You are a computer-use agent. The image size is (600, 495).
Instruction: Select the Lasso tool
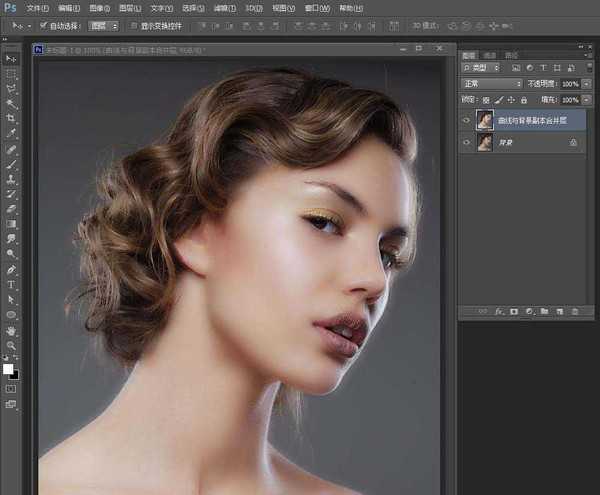point(12,88)
